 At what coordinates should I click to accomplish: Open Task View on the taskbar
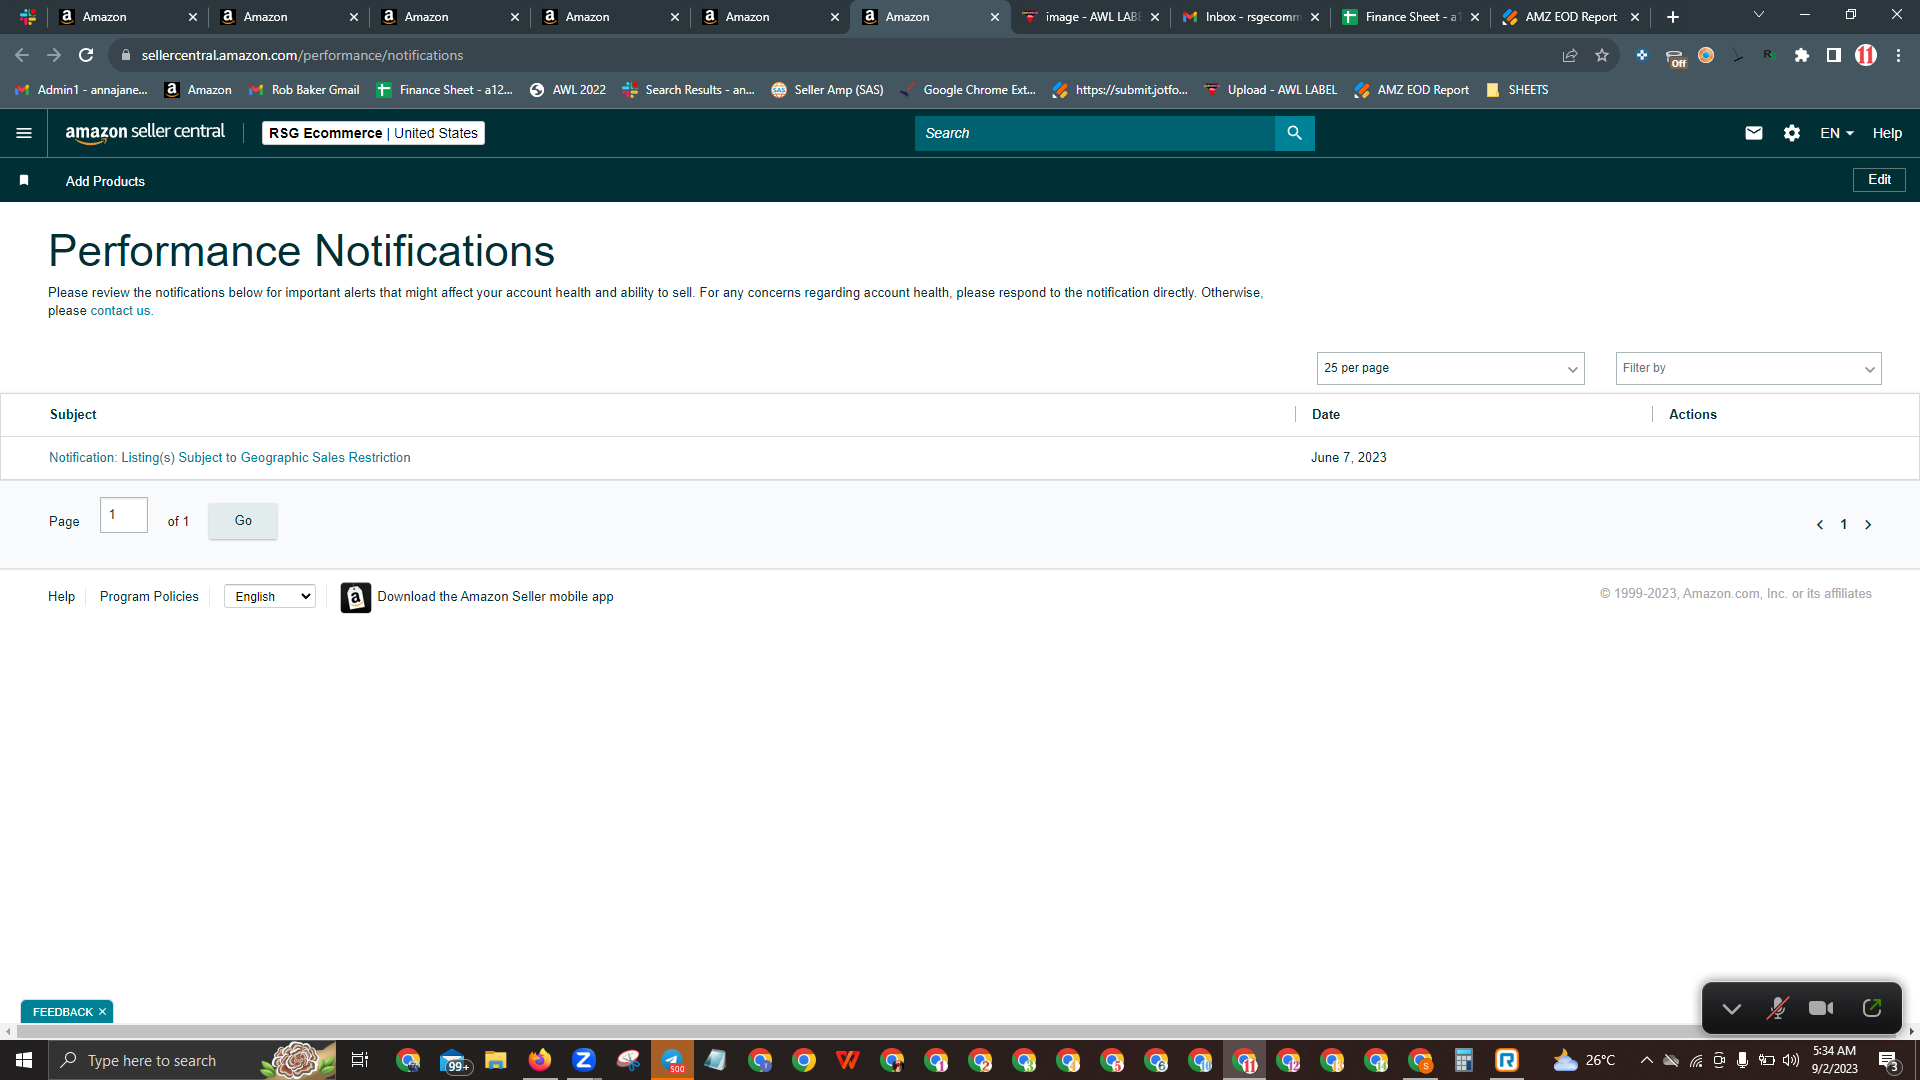point(360,1060)
